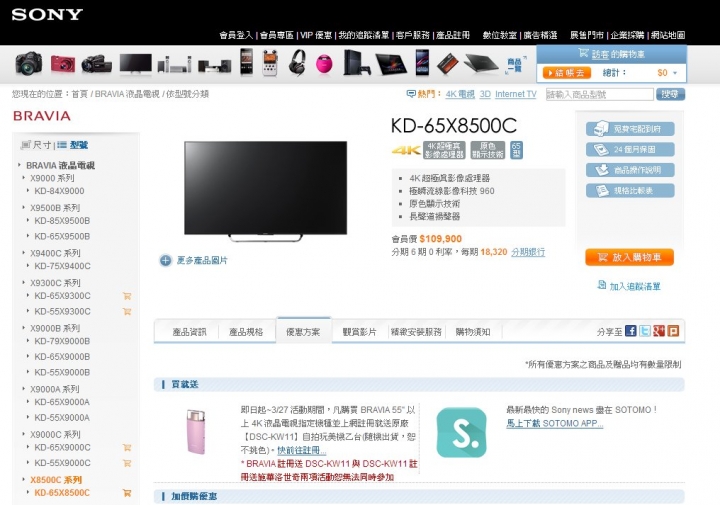The width and height of the screenshot is (720, 505).
Task: Expand X9300C 系列 tree node
Action: (24, 282)
